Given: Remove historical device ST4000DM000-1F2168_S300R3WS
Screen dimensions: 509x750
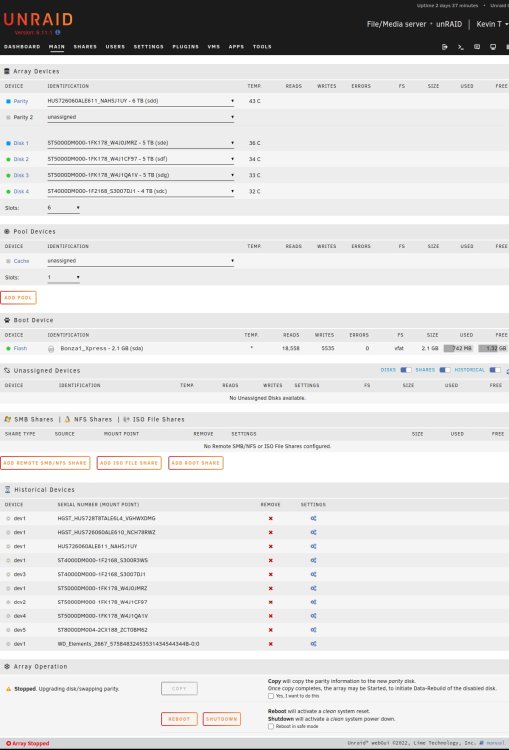Looking at the screenshot, I should pyautogui.click(x=271, y=560).
